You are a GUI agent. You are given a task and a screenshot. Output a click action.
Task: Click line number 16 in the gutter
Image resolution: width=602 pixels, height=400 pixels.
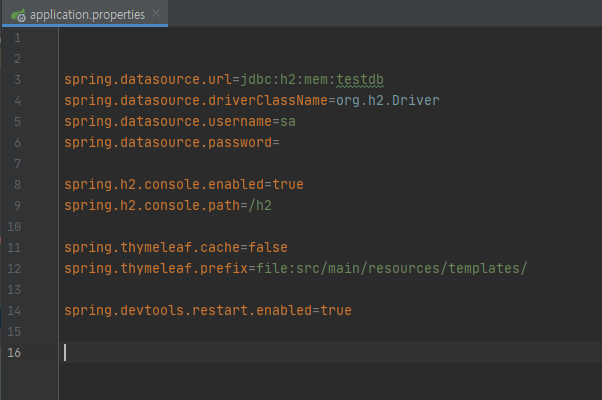[14, 353]
